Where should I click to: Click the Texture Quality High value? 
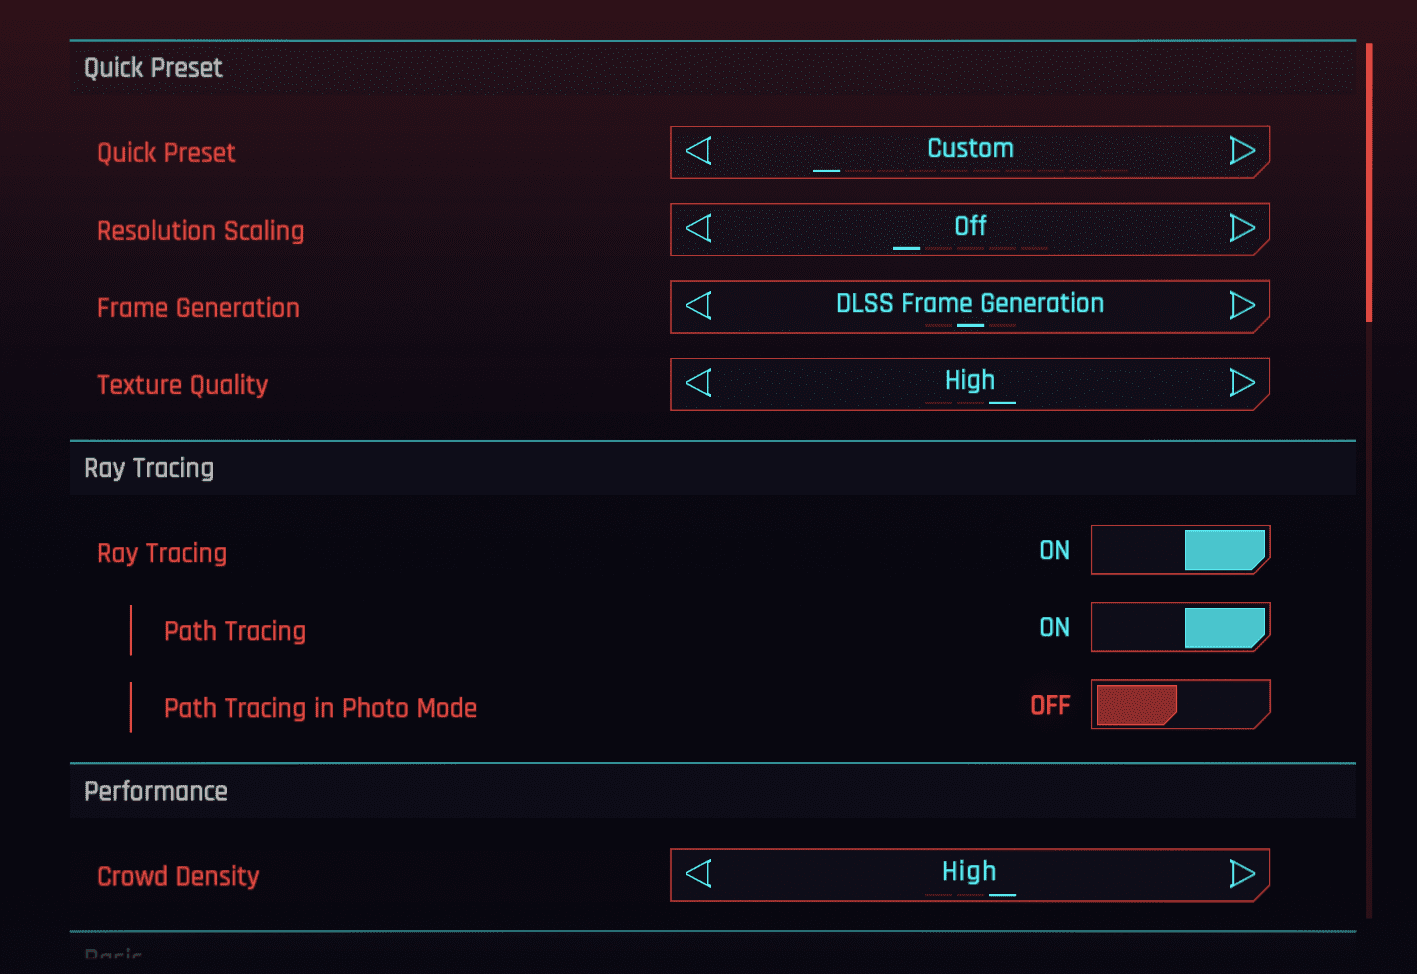coord(969,381)
